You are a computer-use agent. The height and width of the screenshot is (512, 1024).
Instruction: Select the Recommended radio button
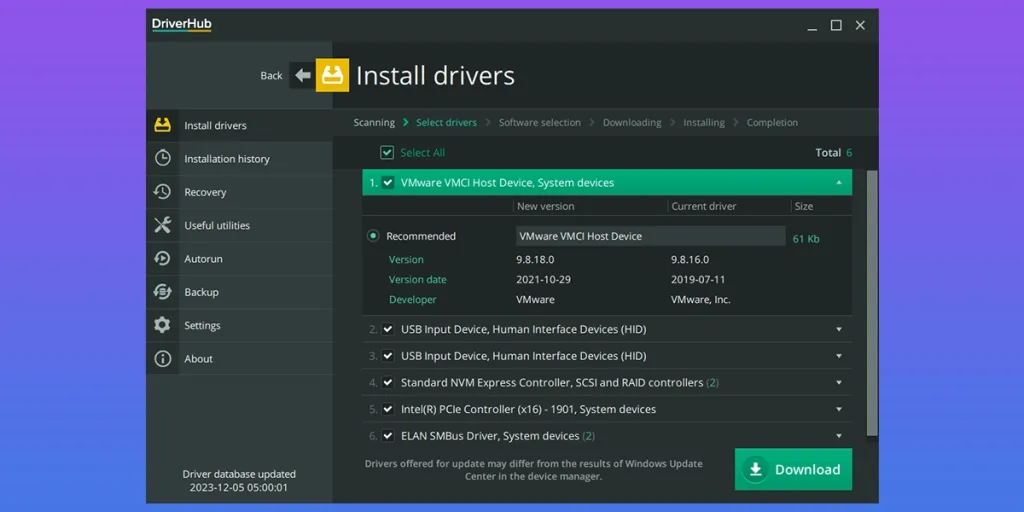373,236
